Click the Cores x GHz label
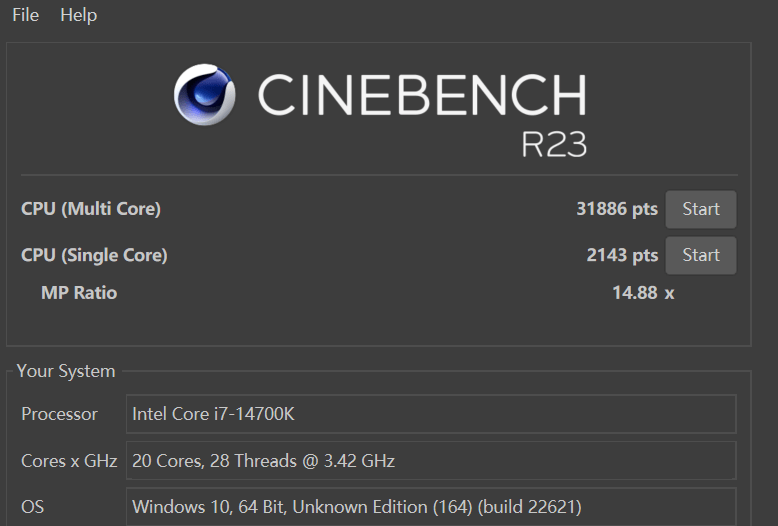Image resolution: width=778 pixels, height=526 pixels. [x=69, y=461]
